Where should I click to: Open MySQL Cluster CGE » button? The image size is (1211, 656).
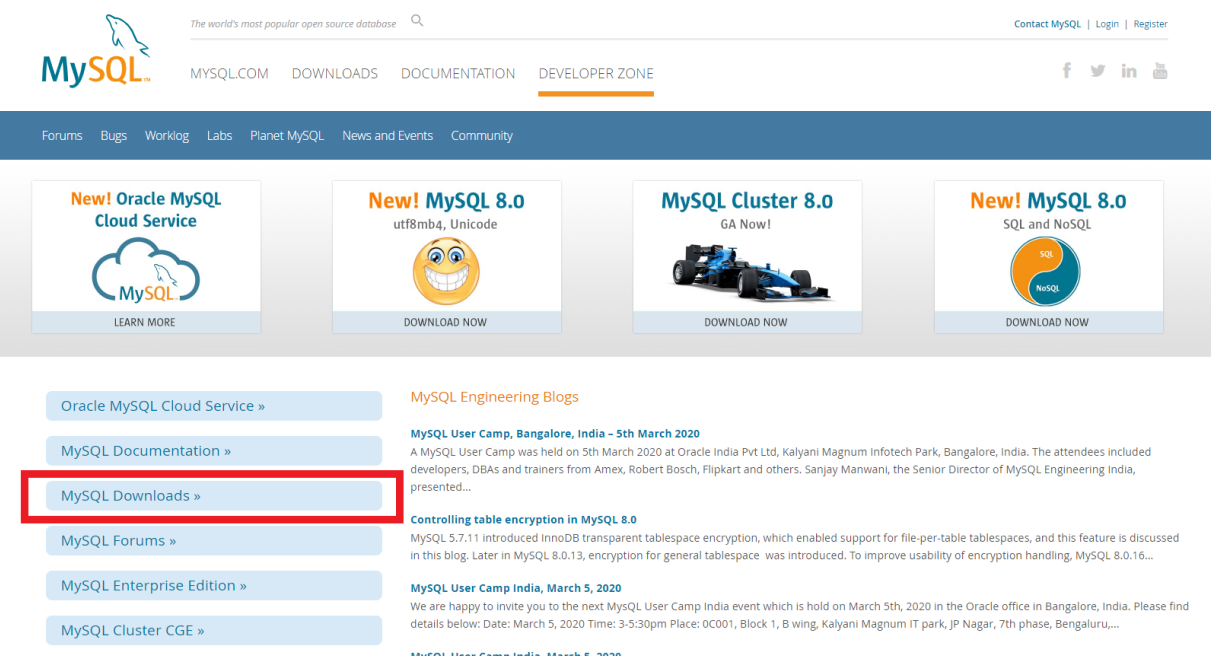(214, 630)
